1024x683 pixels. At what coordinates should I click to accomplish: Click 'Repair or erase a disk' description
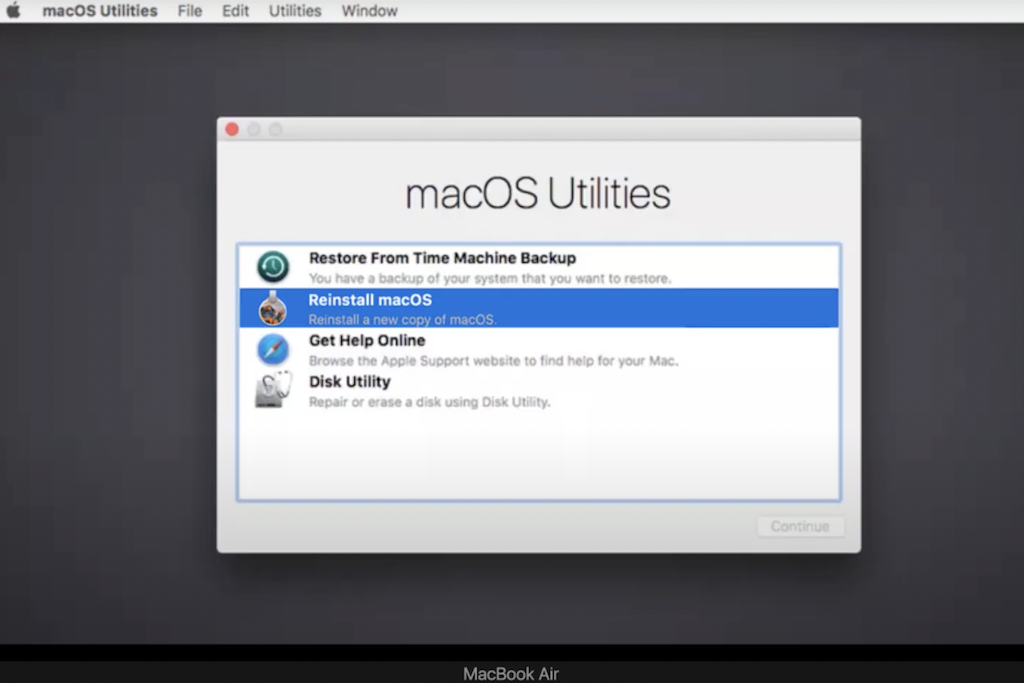(430, 402)
